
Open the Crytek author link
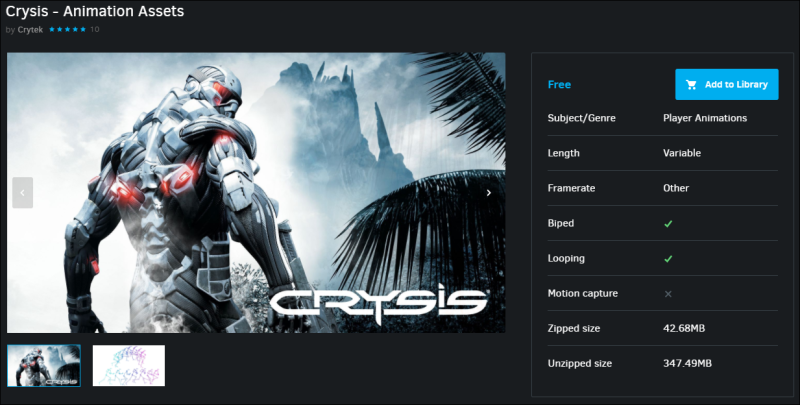30,30
